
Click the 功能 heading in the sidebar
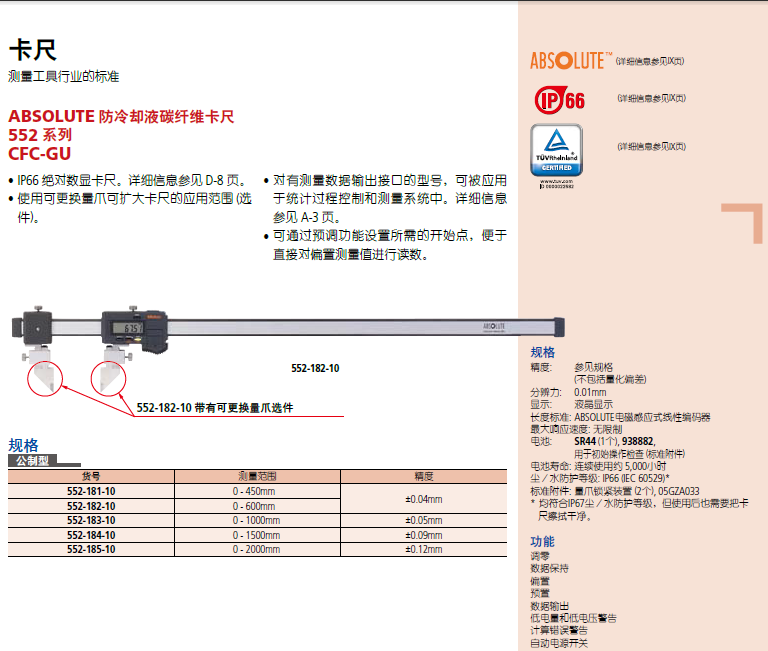542,541
